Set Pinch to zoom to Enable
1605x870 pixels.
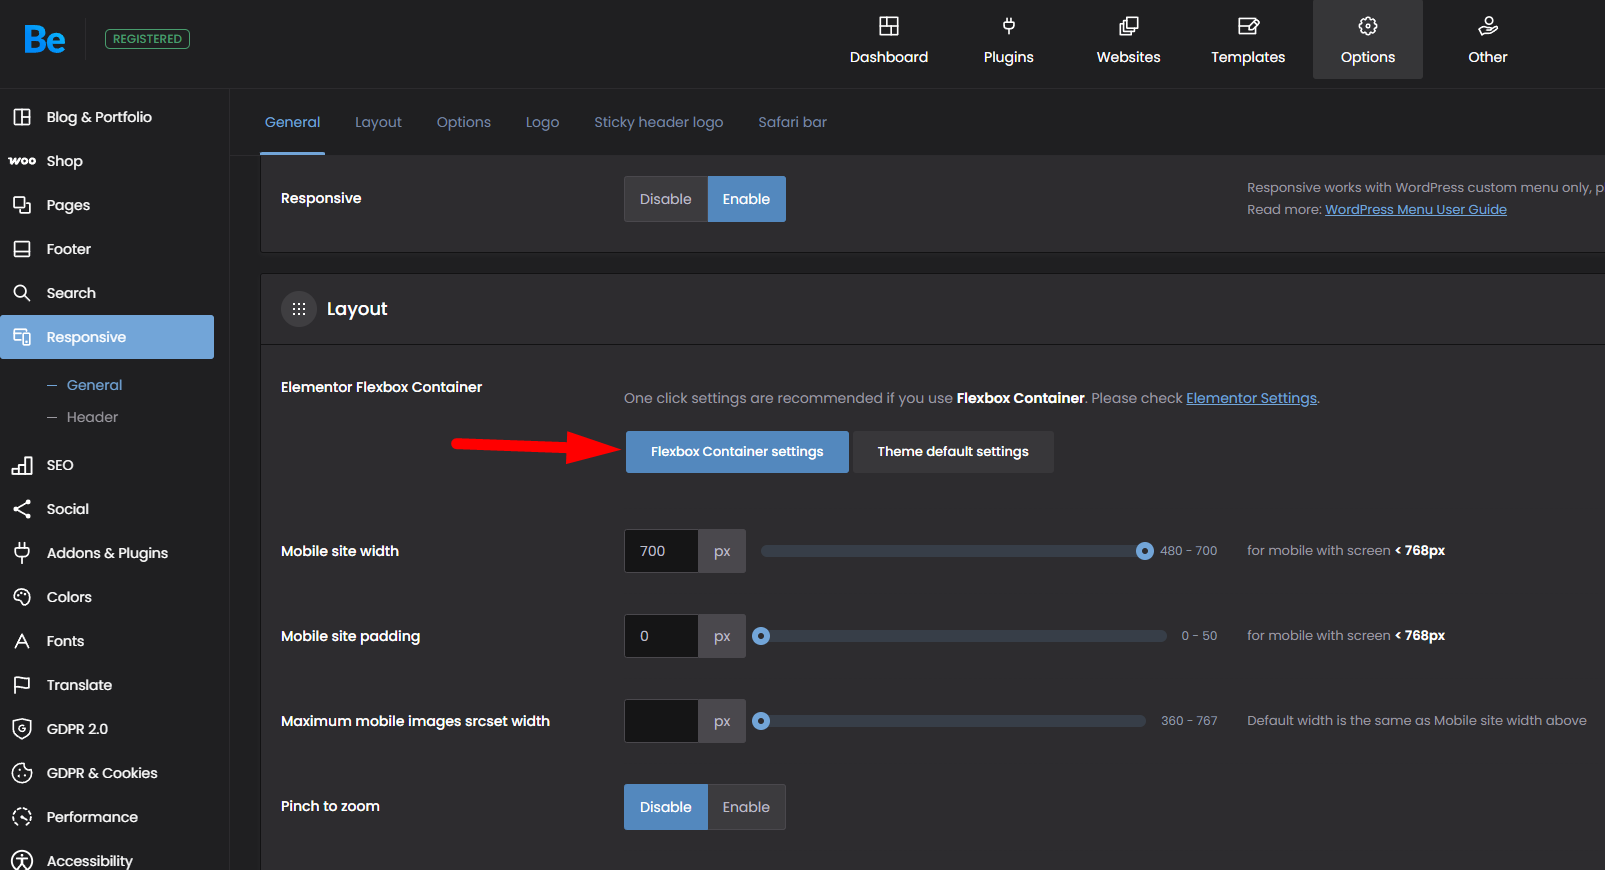point(747,807)
